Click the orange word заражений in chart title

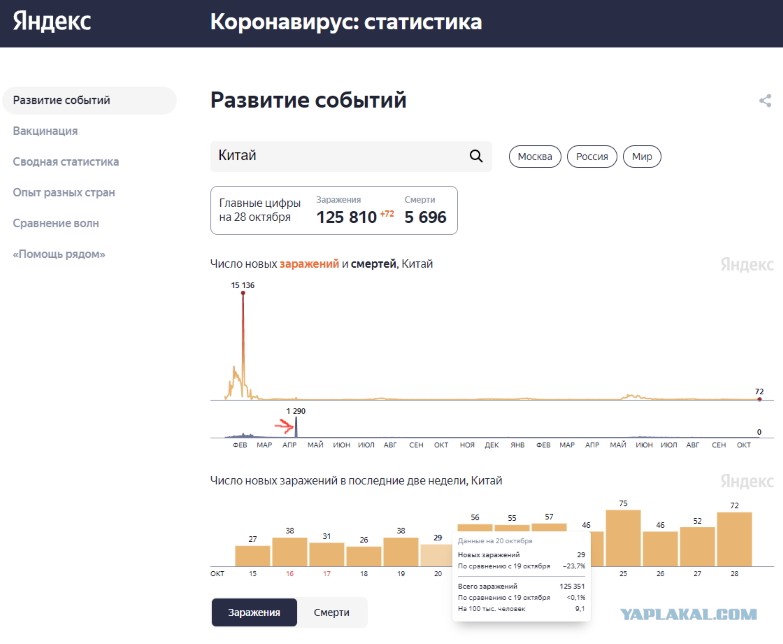[309, 264]
